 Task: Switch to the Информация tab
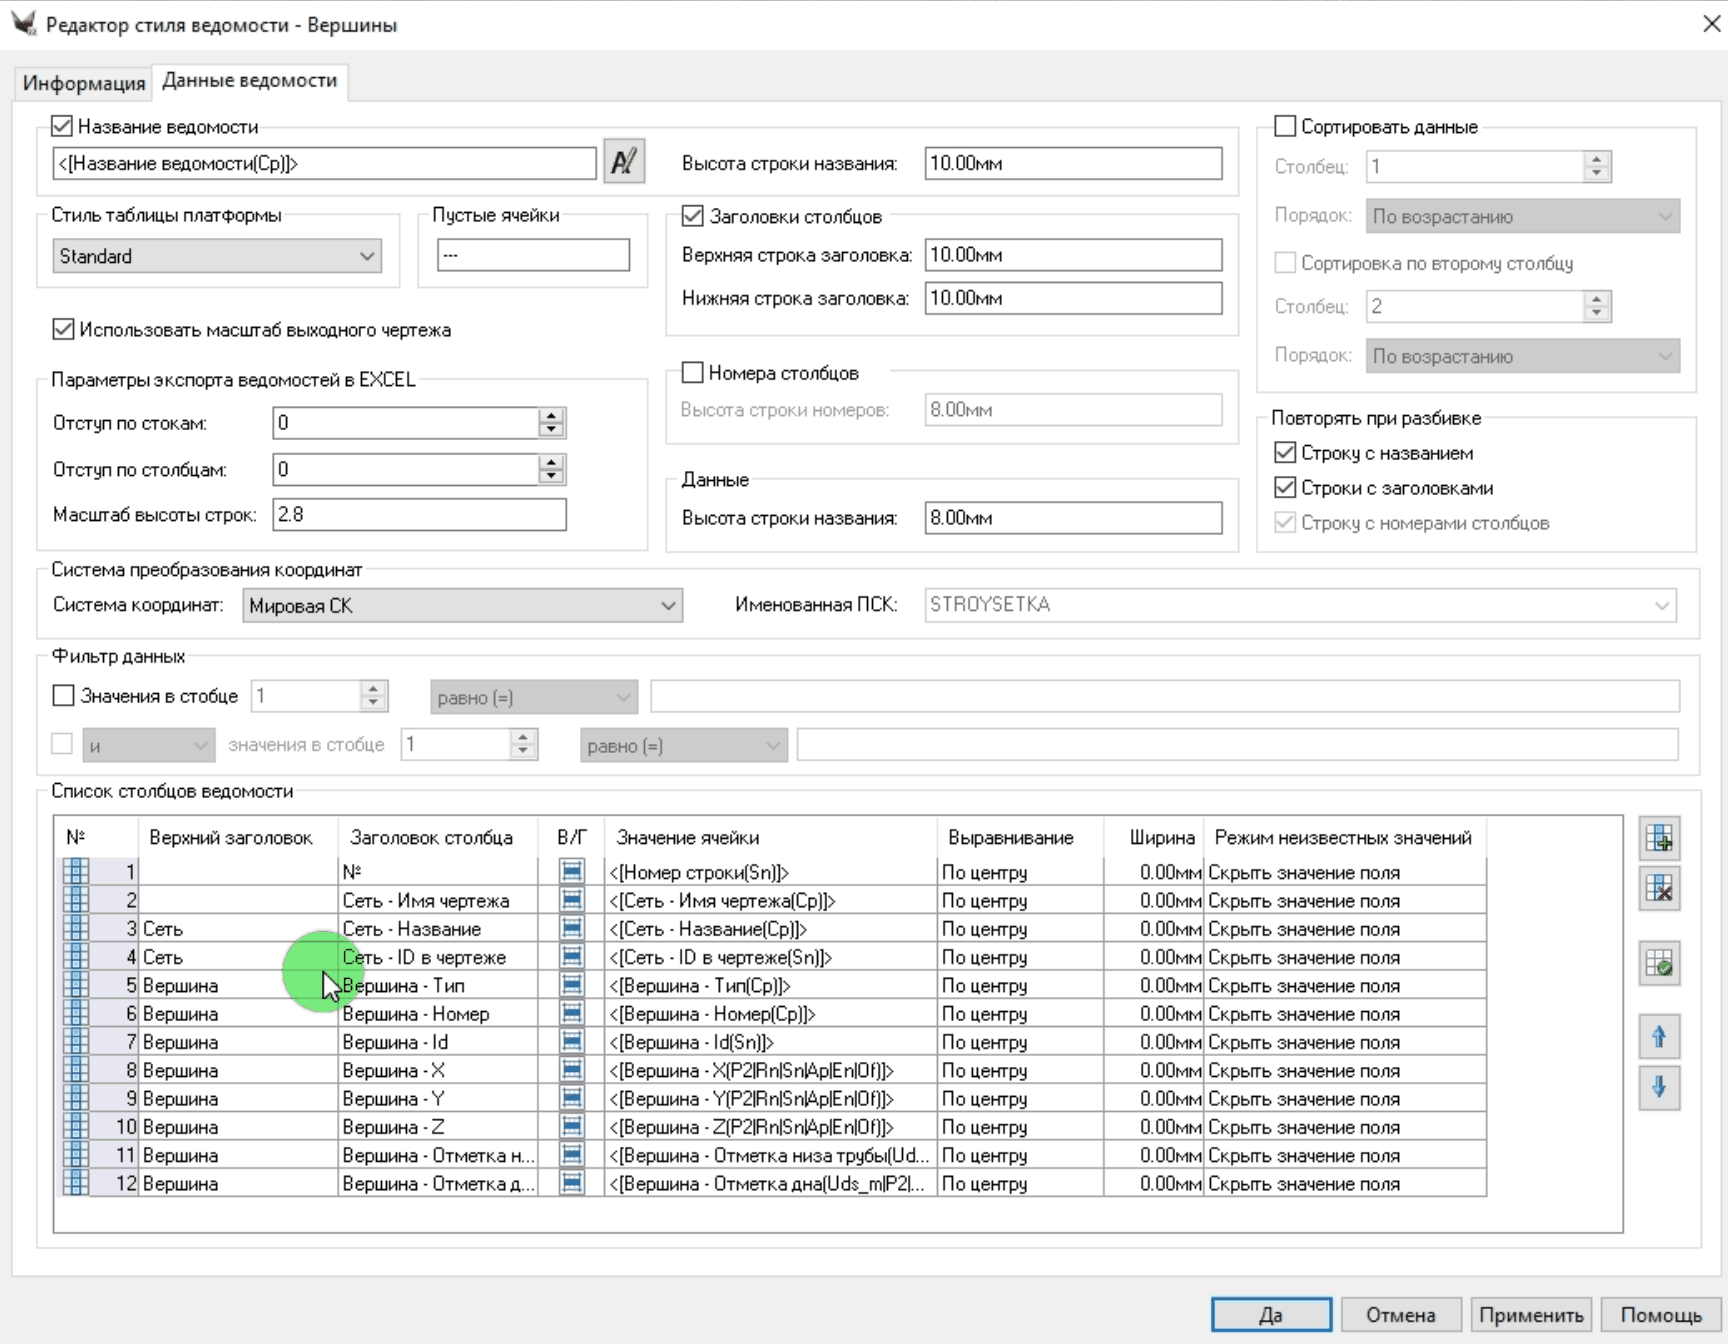84,83
